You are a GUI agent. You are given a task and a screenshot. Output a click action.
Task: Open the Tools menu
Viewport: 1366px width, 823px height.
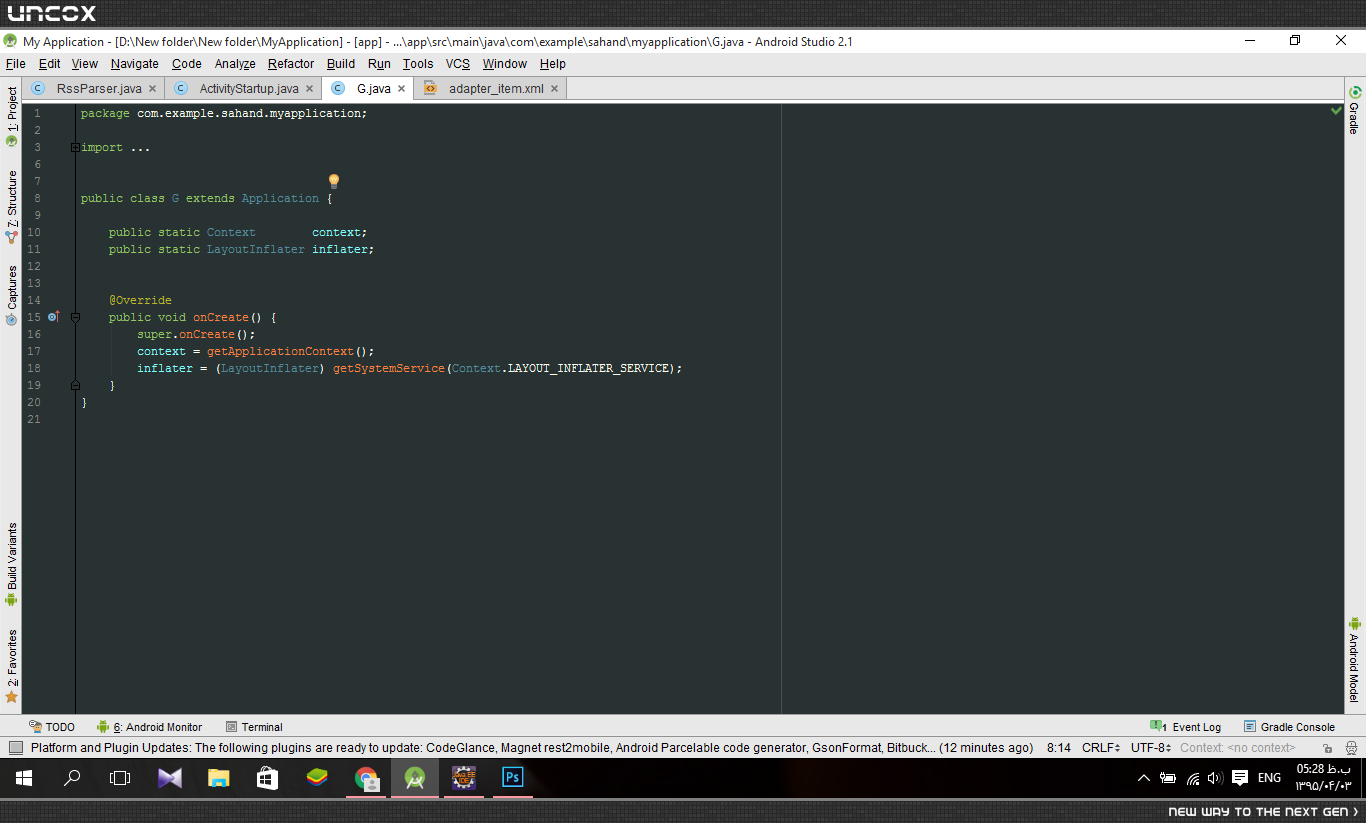pyautogui.click(x=418, y=64)
